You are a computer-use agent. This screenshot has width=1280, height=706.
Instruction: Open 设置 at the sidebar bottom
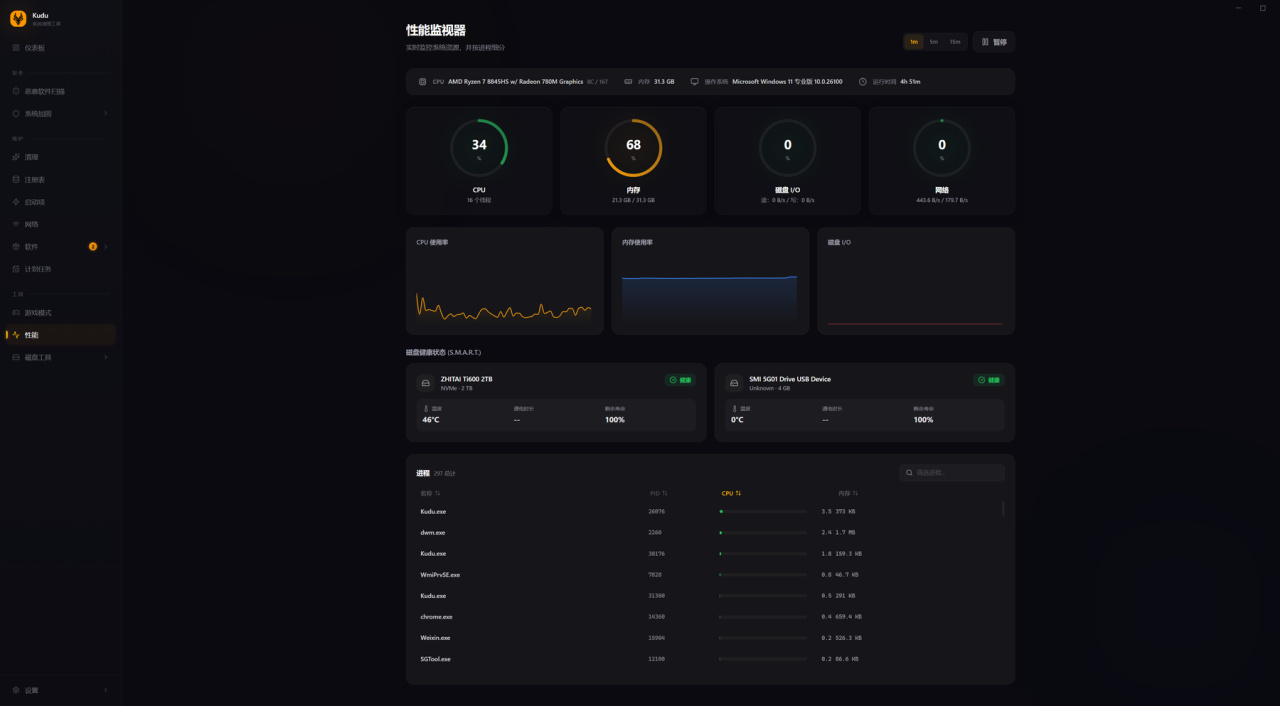point(59,690)
